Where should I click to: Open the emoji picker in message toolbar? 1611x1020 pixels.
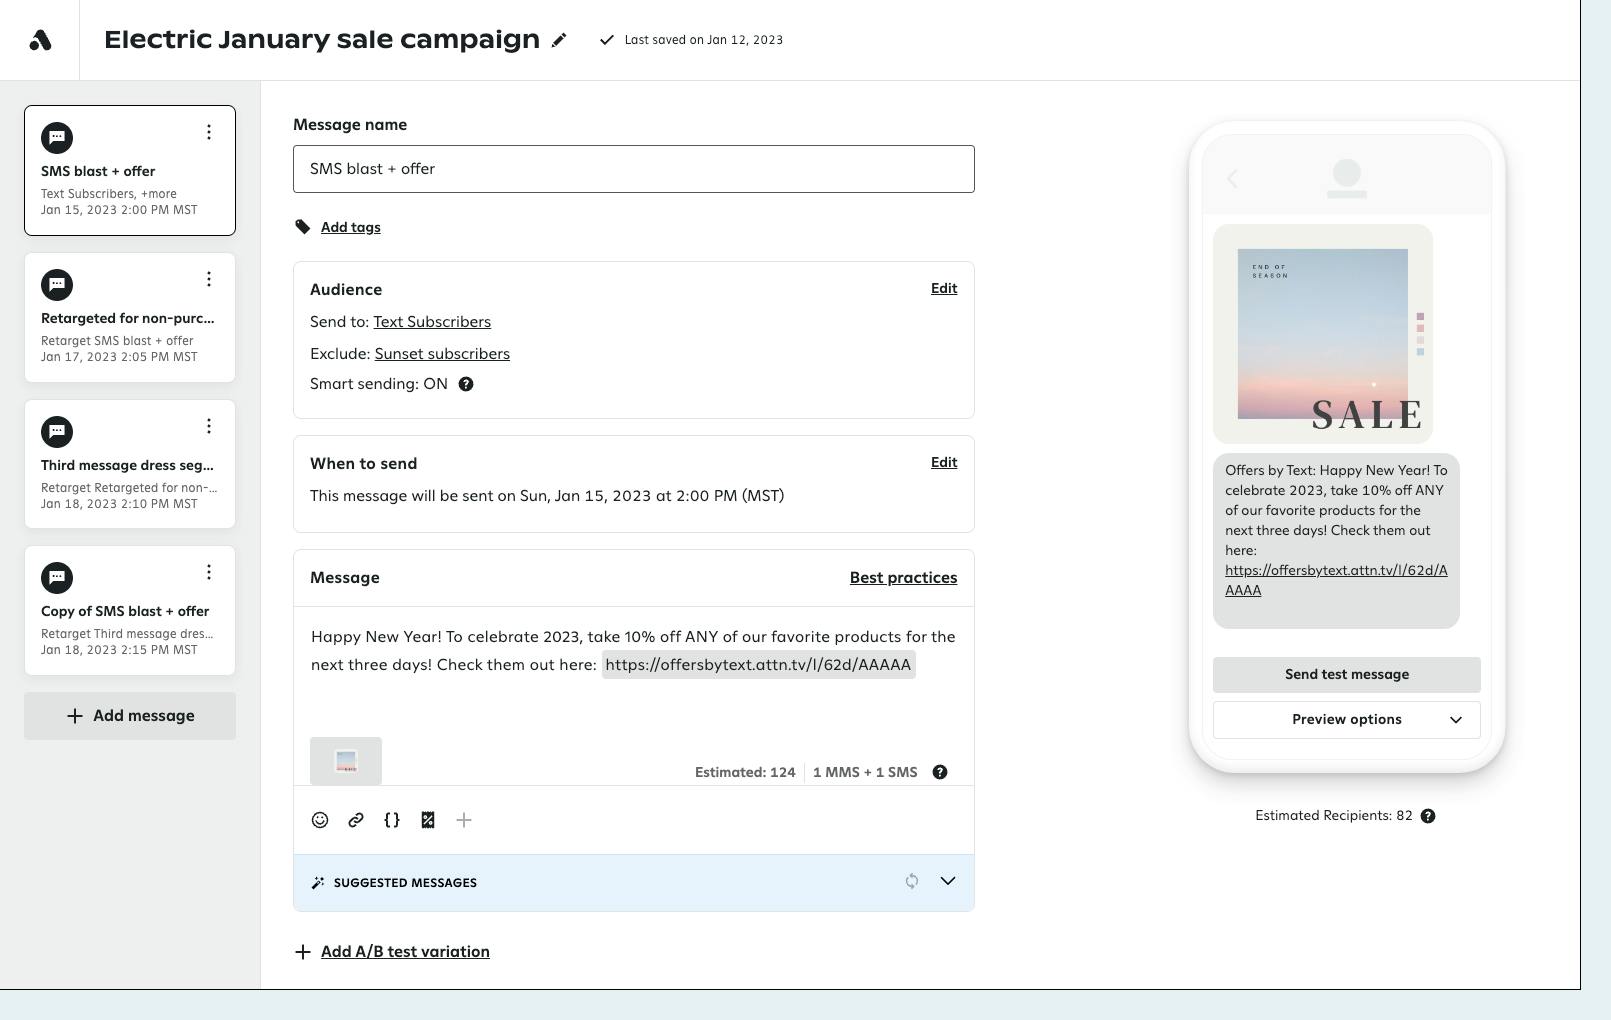pyautogui.click(x=320, y=820)
